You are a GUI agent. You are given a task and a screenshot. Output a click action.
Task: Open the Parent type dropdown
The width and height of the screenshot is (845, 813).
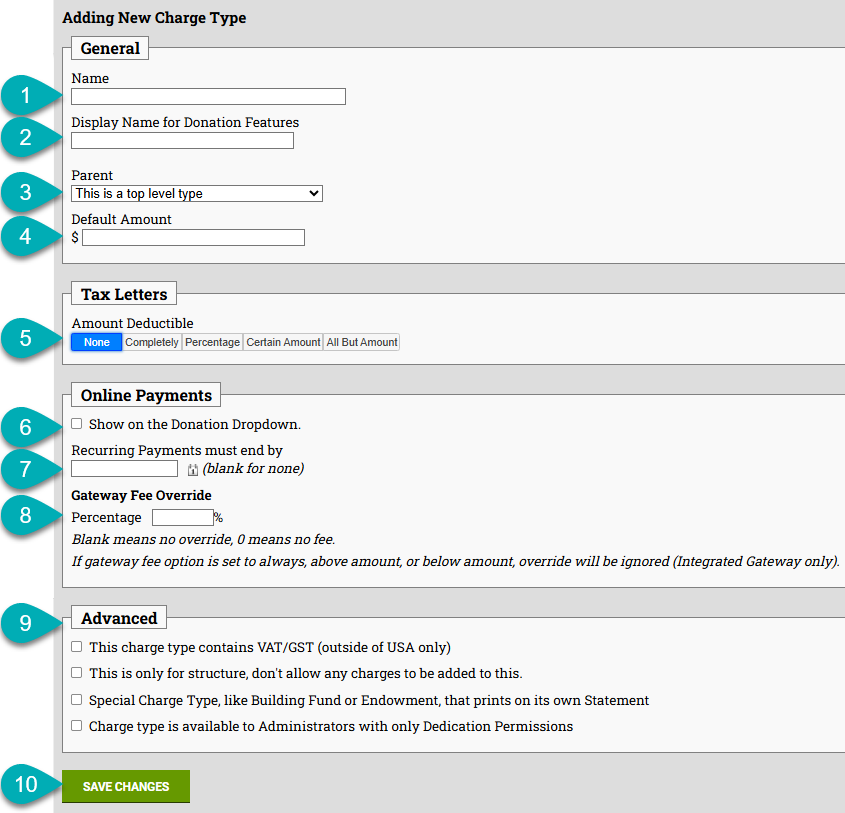point(197,193)
